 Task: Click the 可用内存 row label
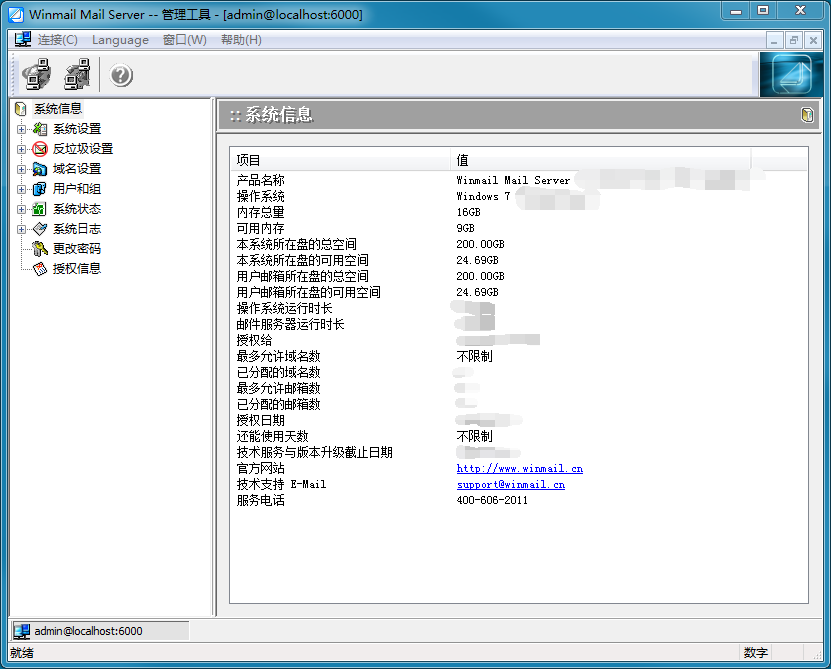pyautogui.click(x=260, y=228)
